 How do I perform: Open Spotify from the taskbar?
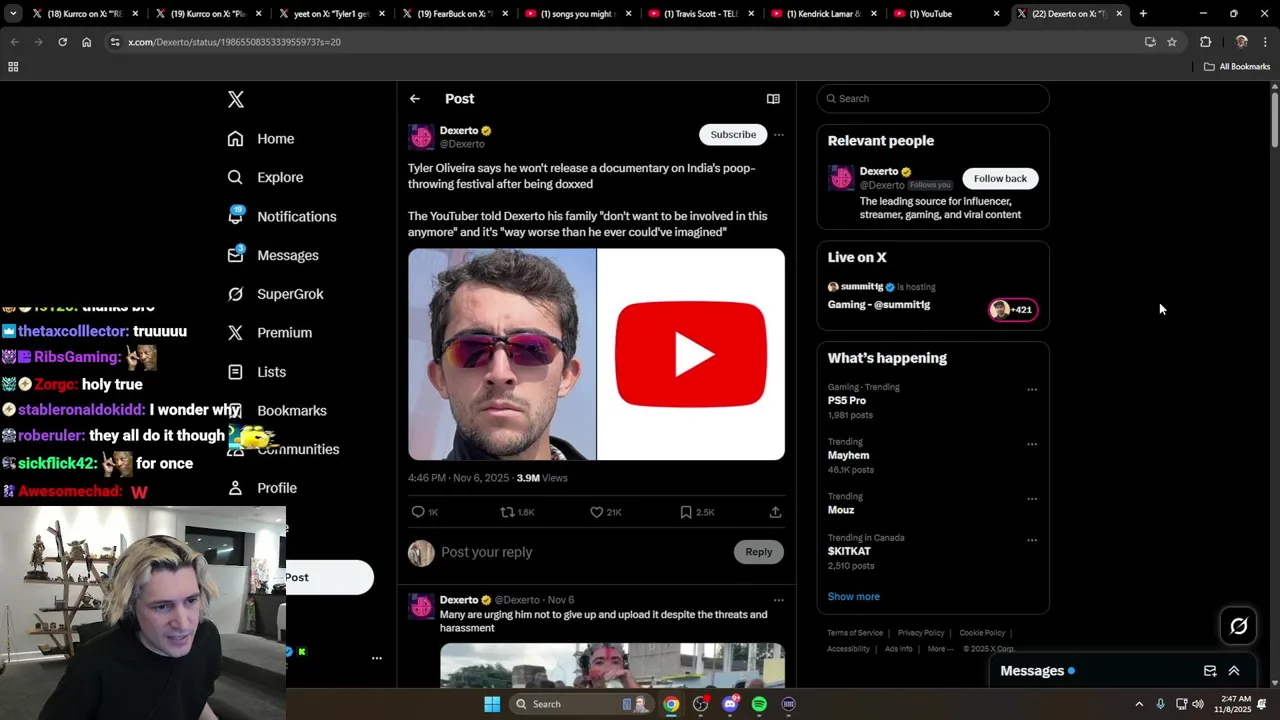click(x=759, y=704)
